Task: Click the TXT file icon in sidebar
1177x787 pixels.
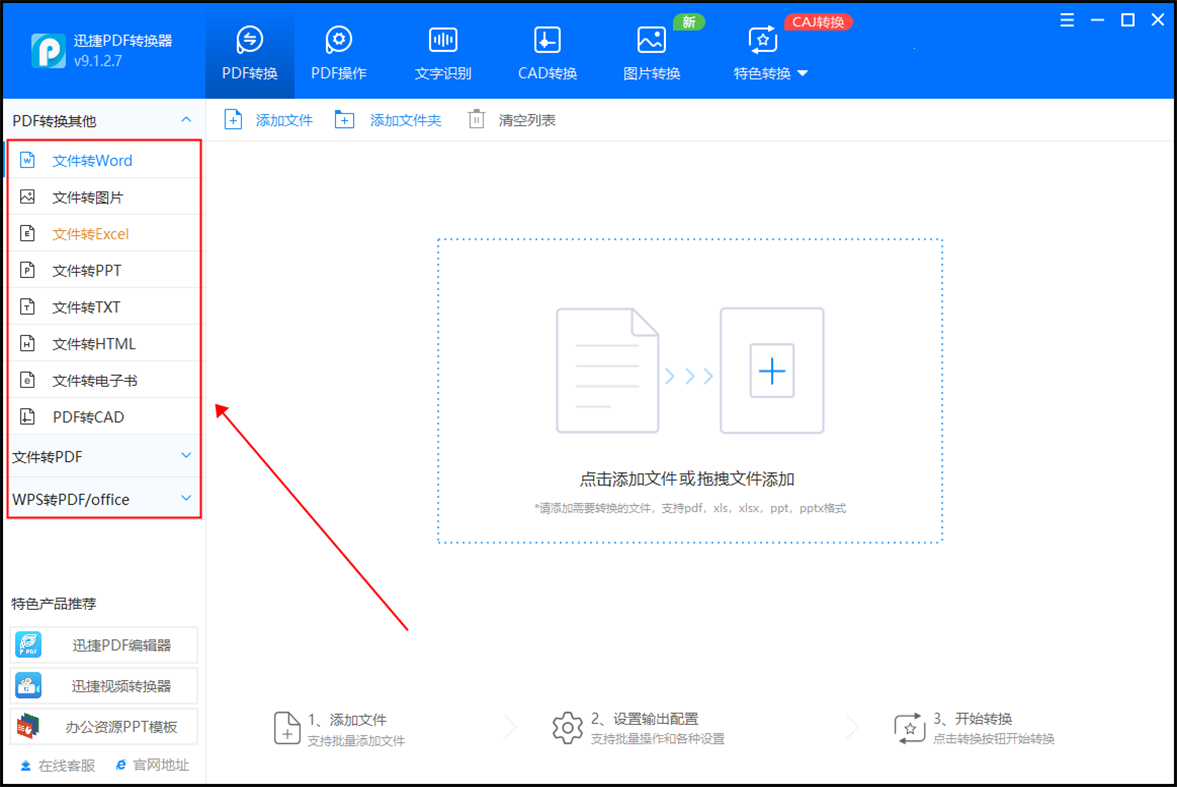Action: click(28, 306)
